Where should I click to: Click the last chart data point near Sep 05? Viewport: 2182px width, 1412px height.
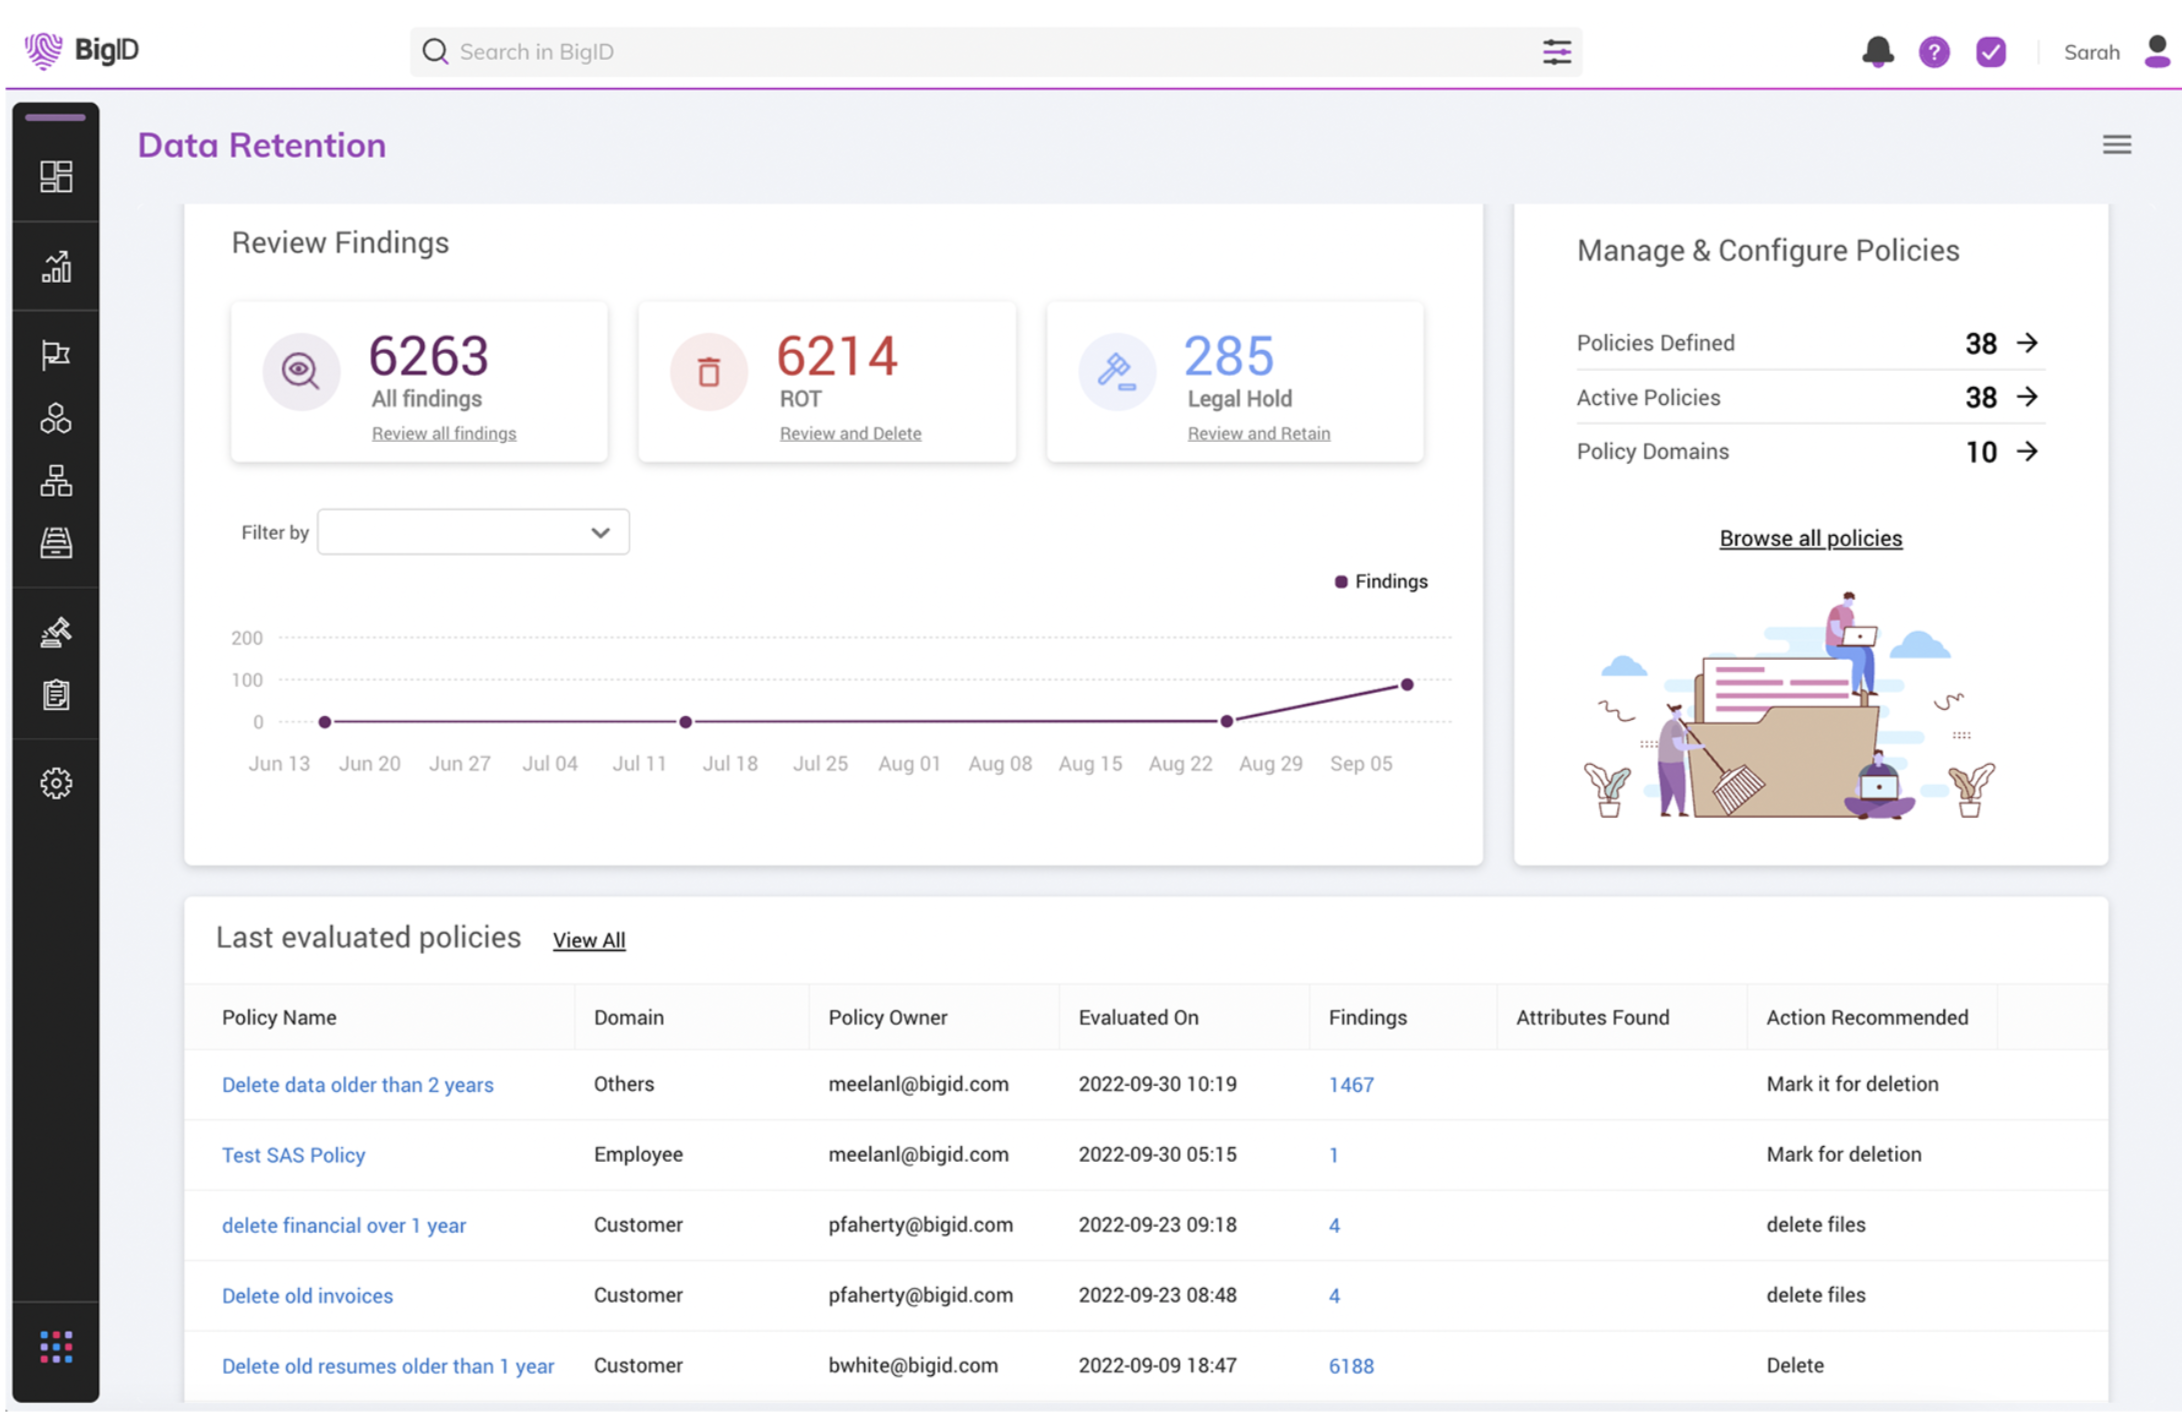point(1407,685)
